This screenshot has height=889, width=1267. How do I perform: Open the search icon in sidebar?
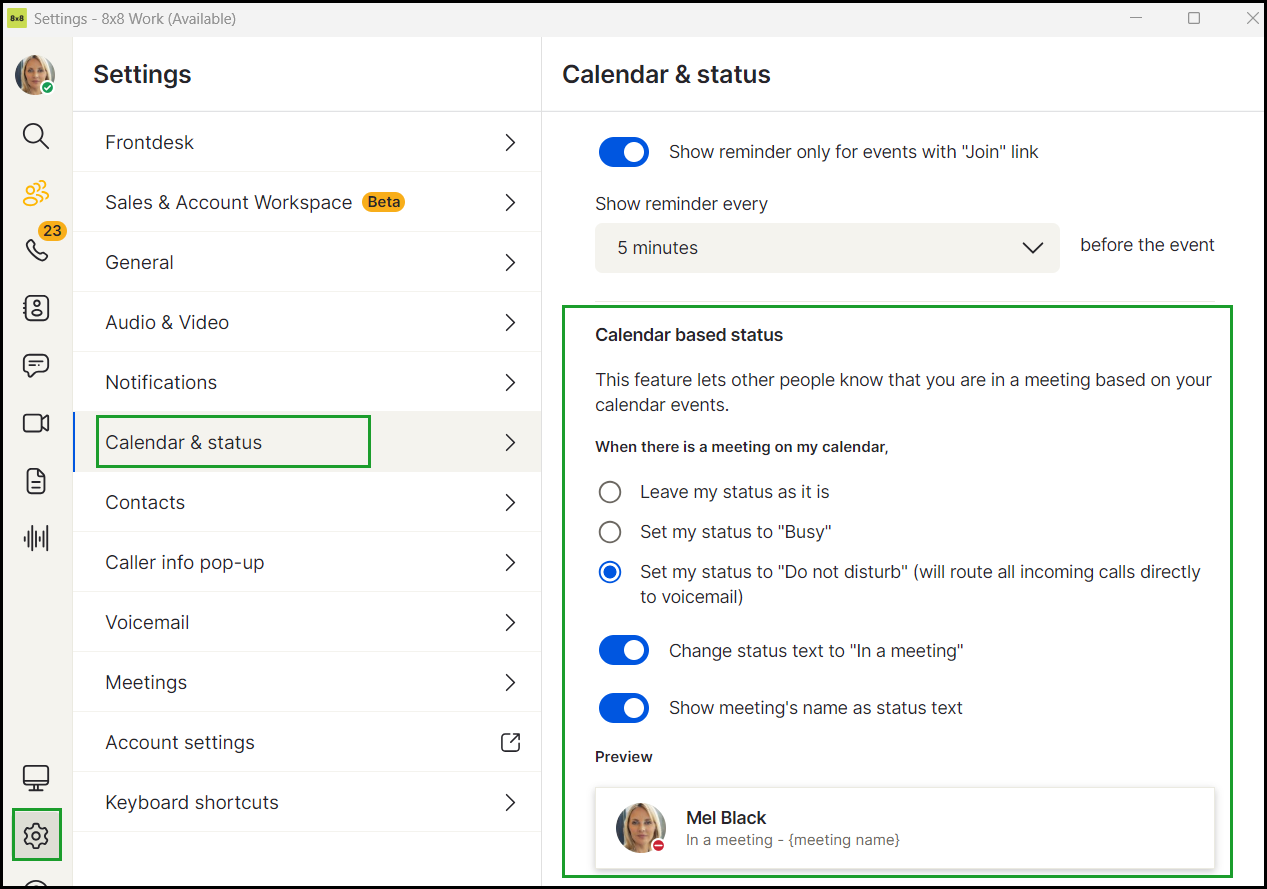click(36, 136)
